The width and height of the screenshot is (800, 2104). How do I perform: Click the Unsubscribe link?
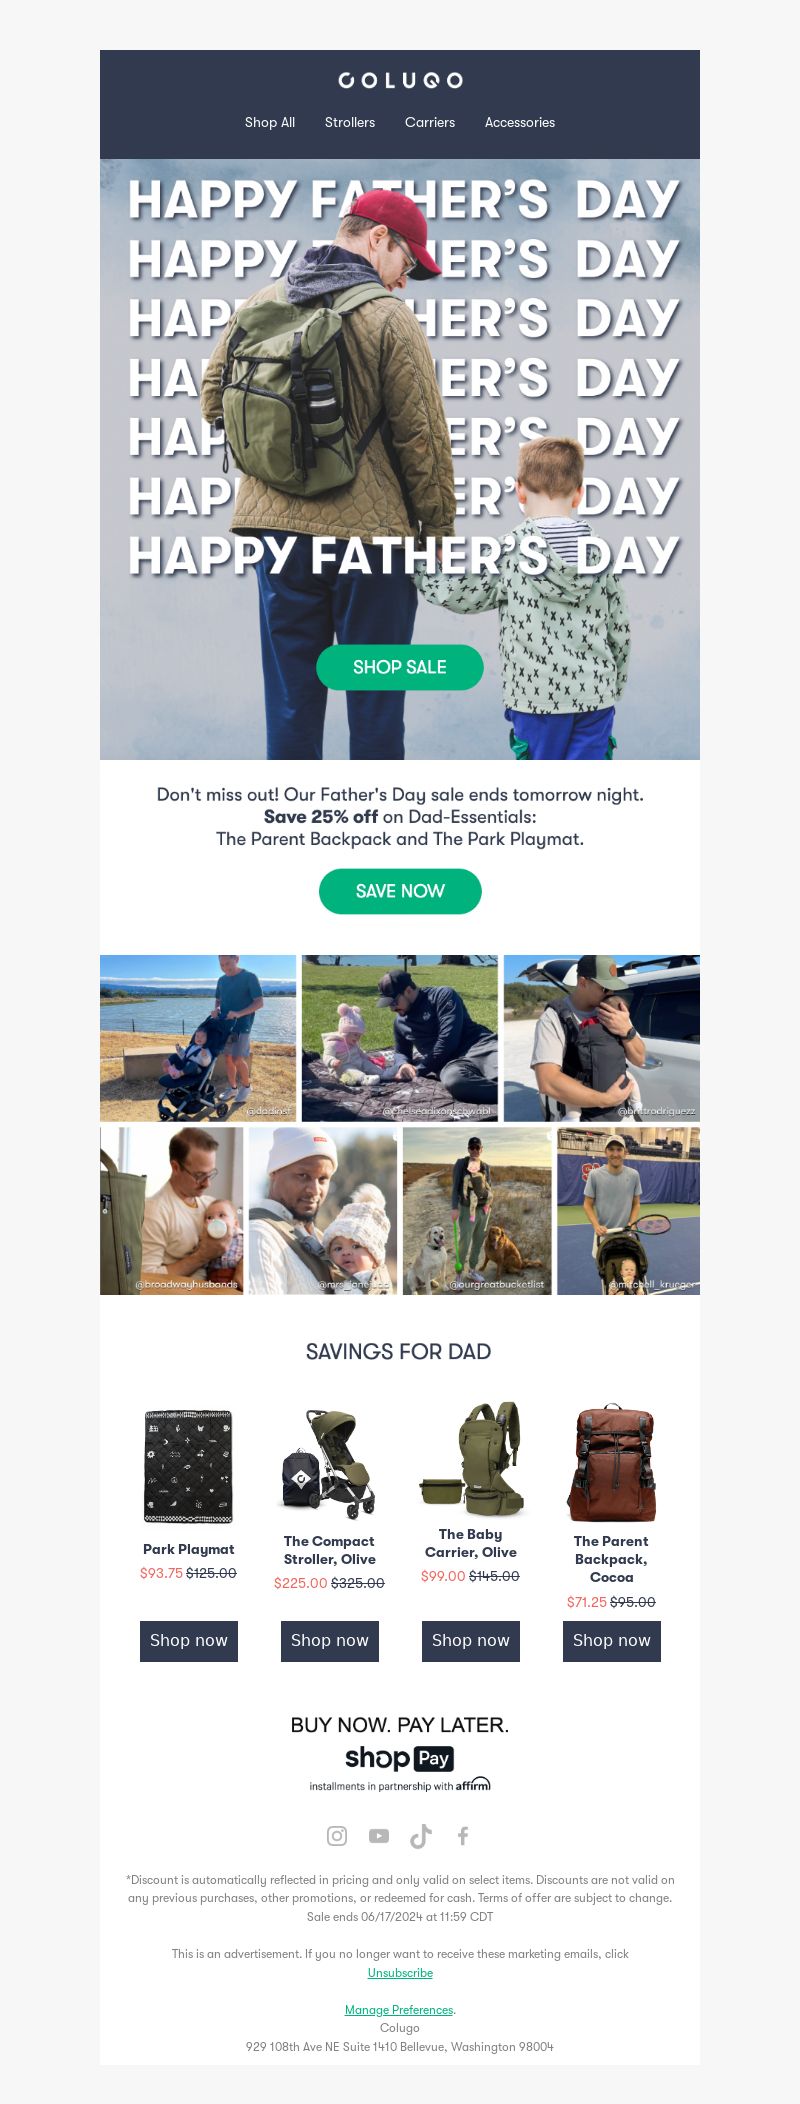(400, 1973)
